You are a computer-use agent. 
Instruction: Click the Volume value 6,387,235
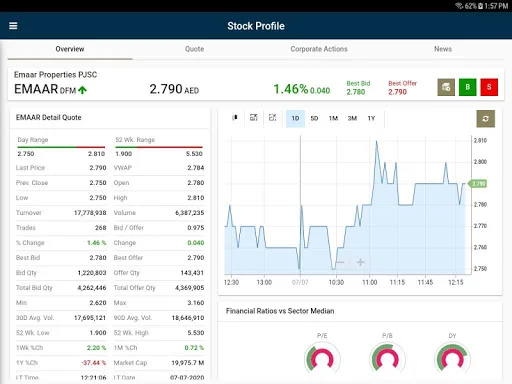point(190,213)
